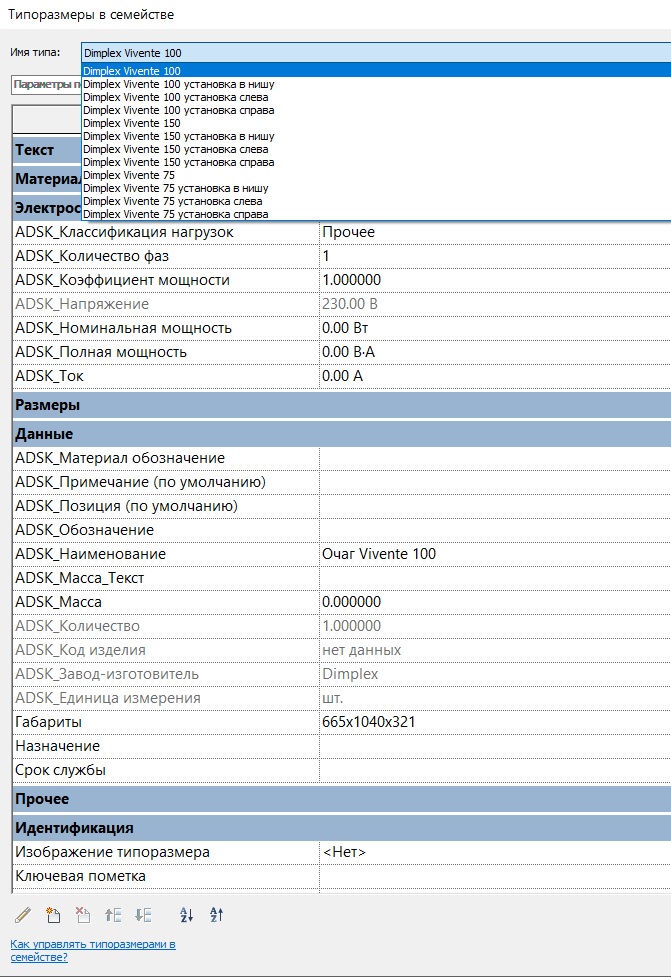This screenshot has height=977, width=671.
Task: Select the 'ADSK_Классификация нагрузок' parameter name
Action: click(x=125, y=232)
